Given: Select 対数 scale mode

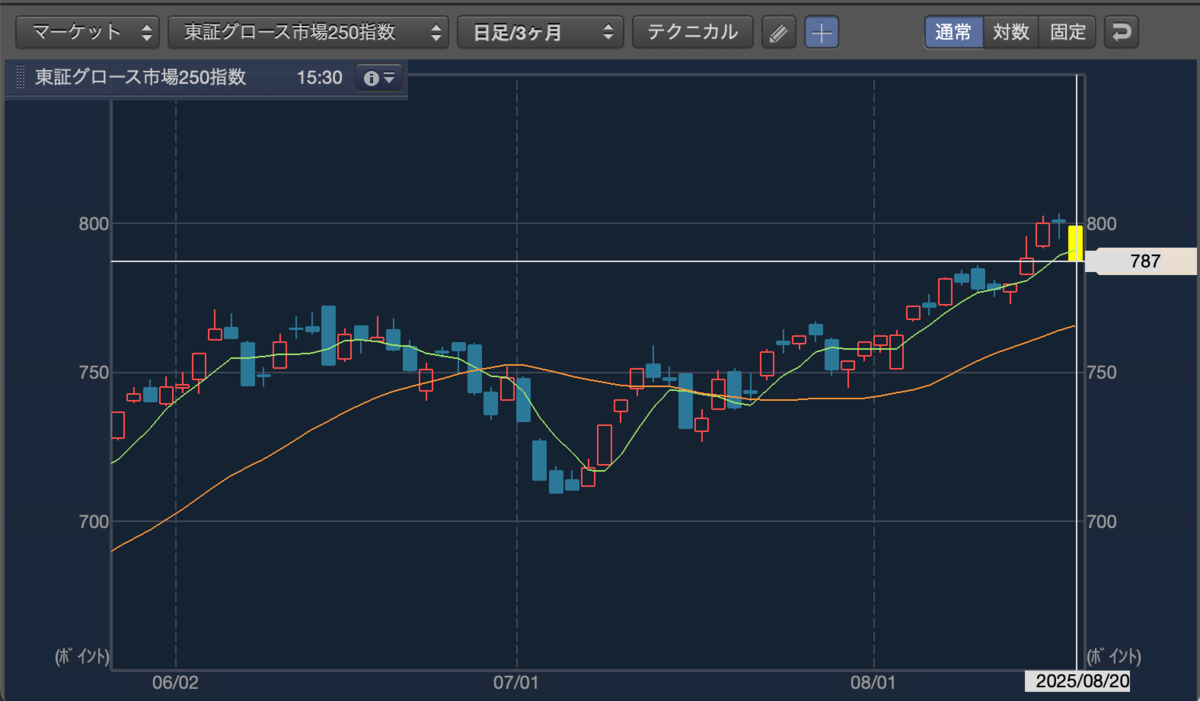Looking at the screenshot, I should (1011, 32).
